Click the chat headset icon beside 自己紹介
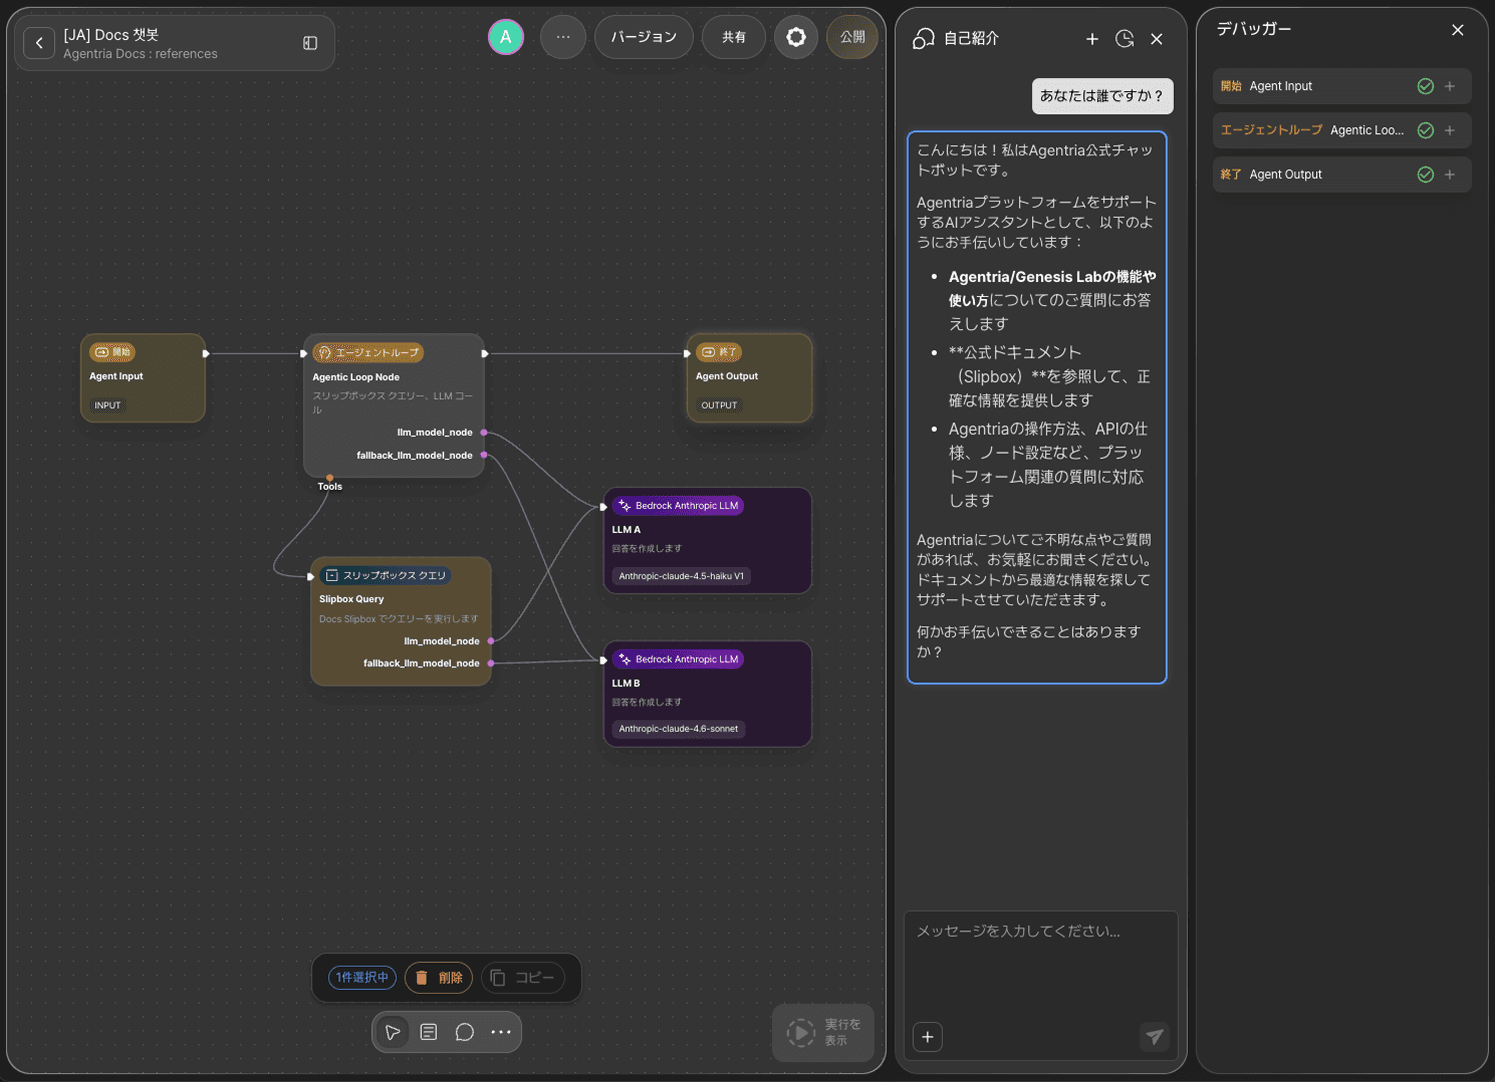This screenshot has width=1495, height=1082. (x=924, y=39)
